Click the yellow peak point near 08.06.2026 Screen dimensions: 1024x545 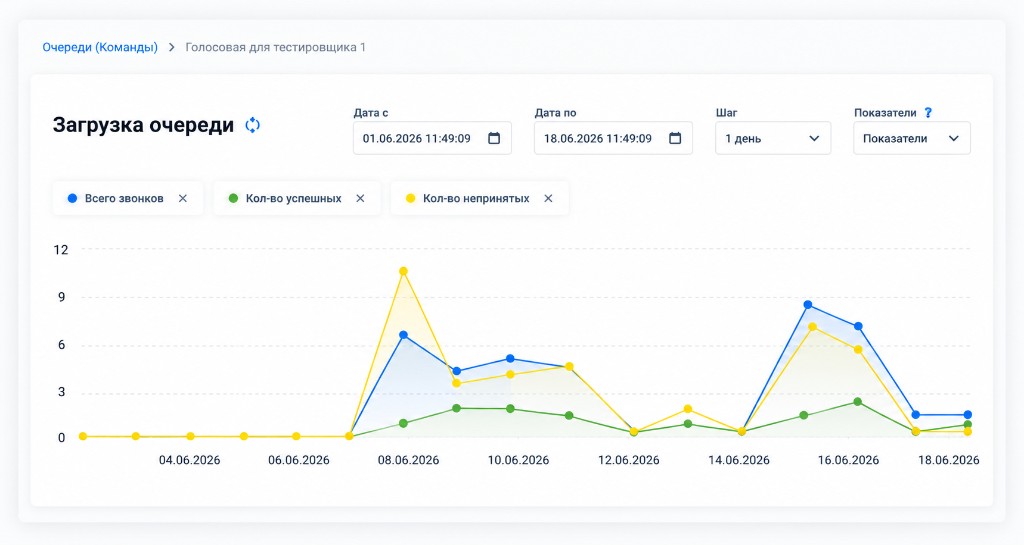404,271
